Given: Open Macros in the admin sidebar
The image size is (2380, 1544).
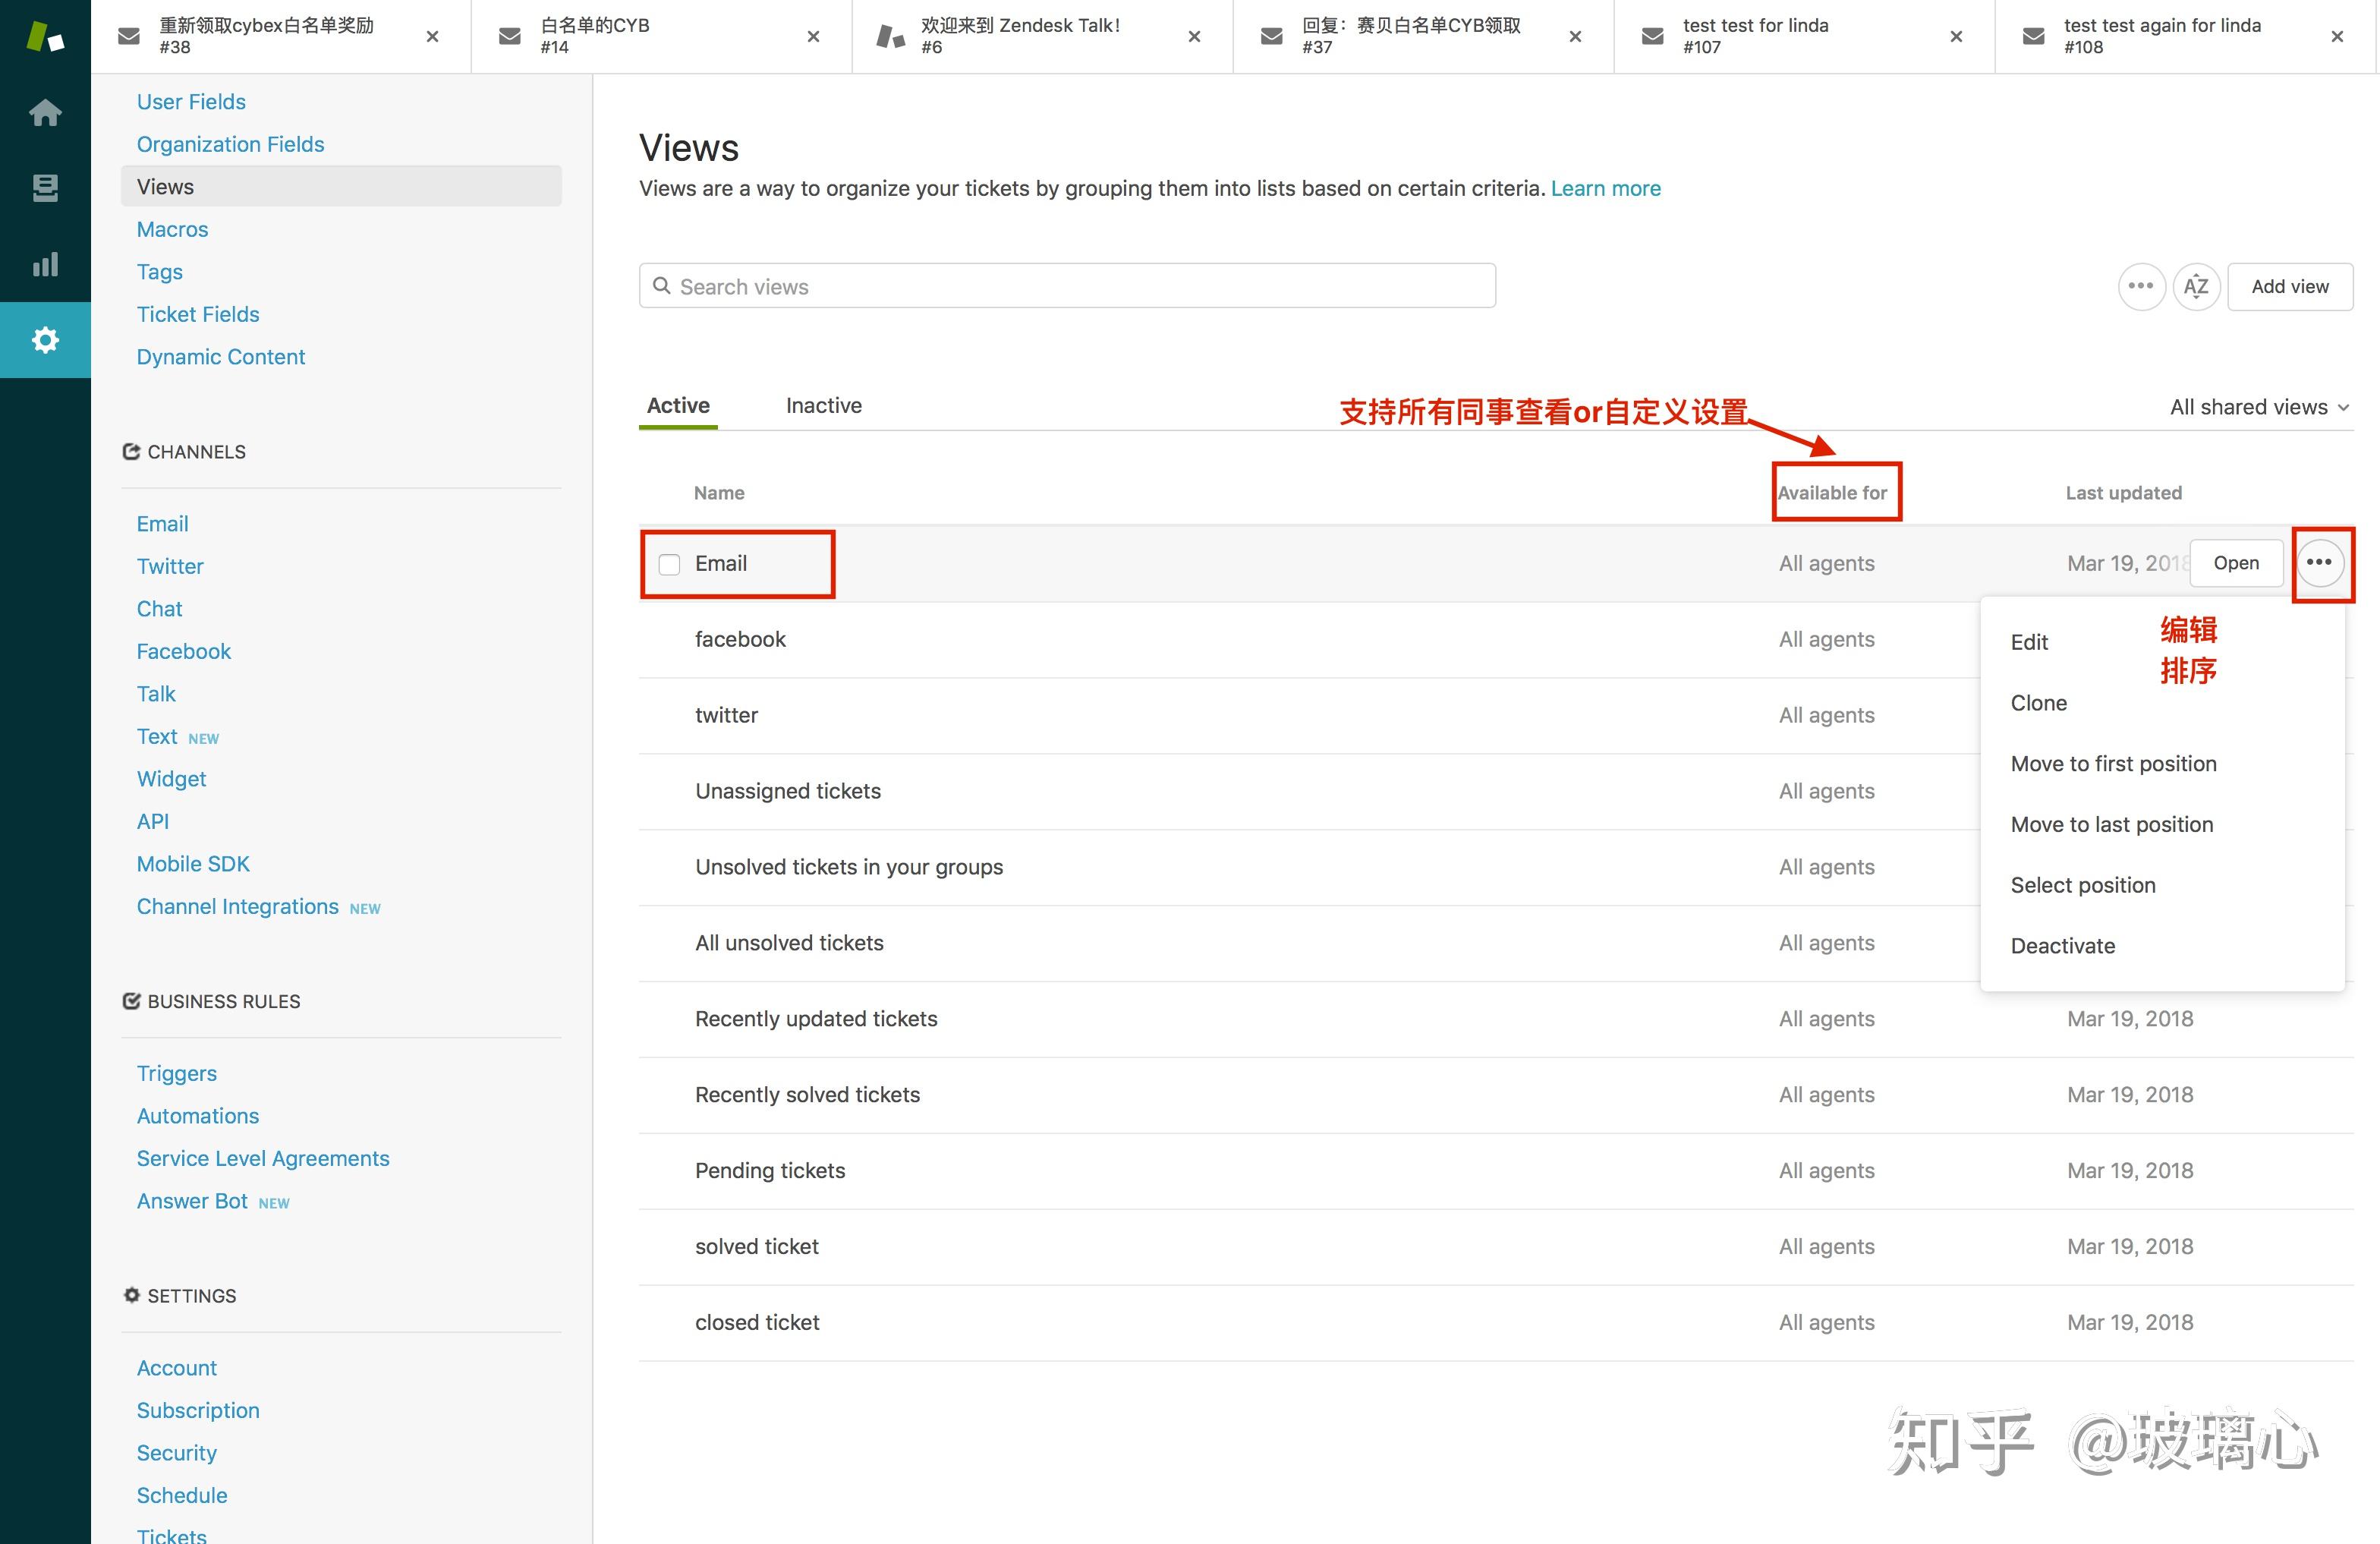Looking at the screenshot, I should [172, 229].
